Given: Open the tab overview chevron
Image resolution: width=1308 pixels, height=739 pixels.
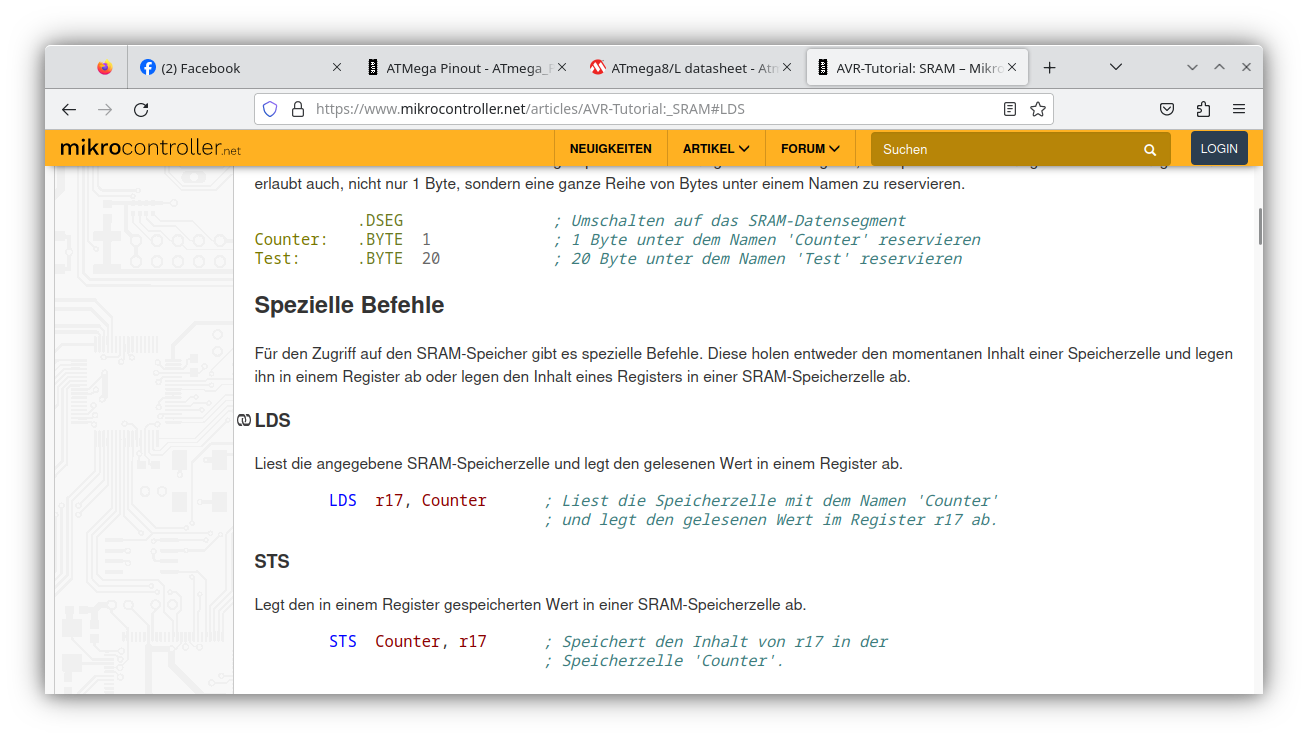Looking at the screenshot, I should (x=1116, y=67).
